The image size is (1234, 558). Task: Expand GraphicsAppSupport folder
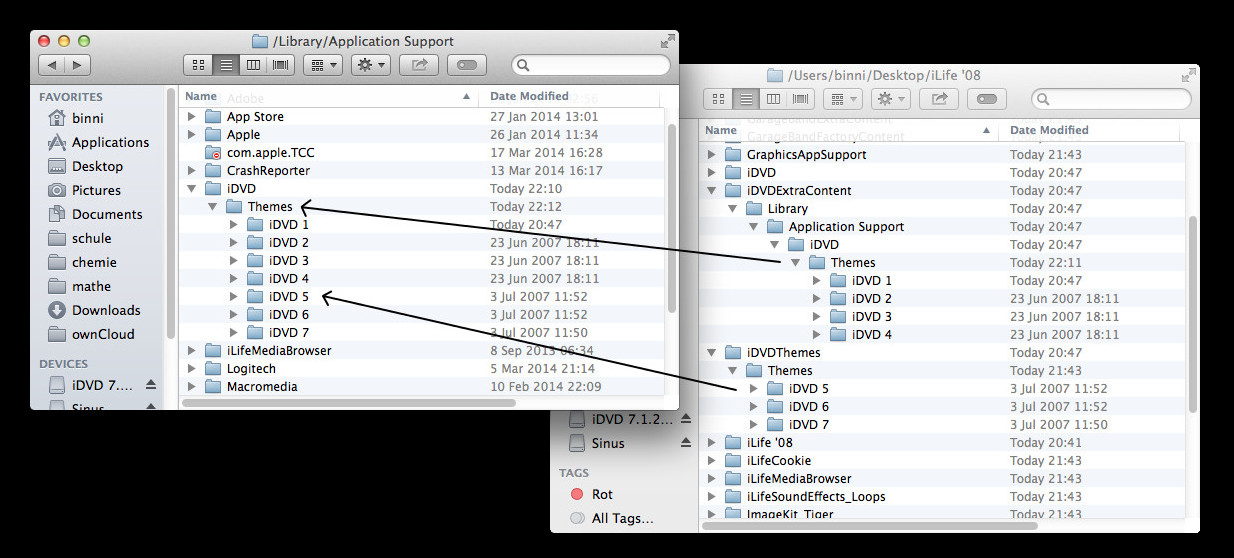pos(712,155)
